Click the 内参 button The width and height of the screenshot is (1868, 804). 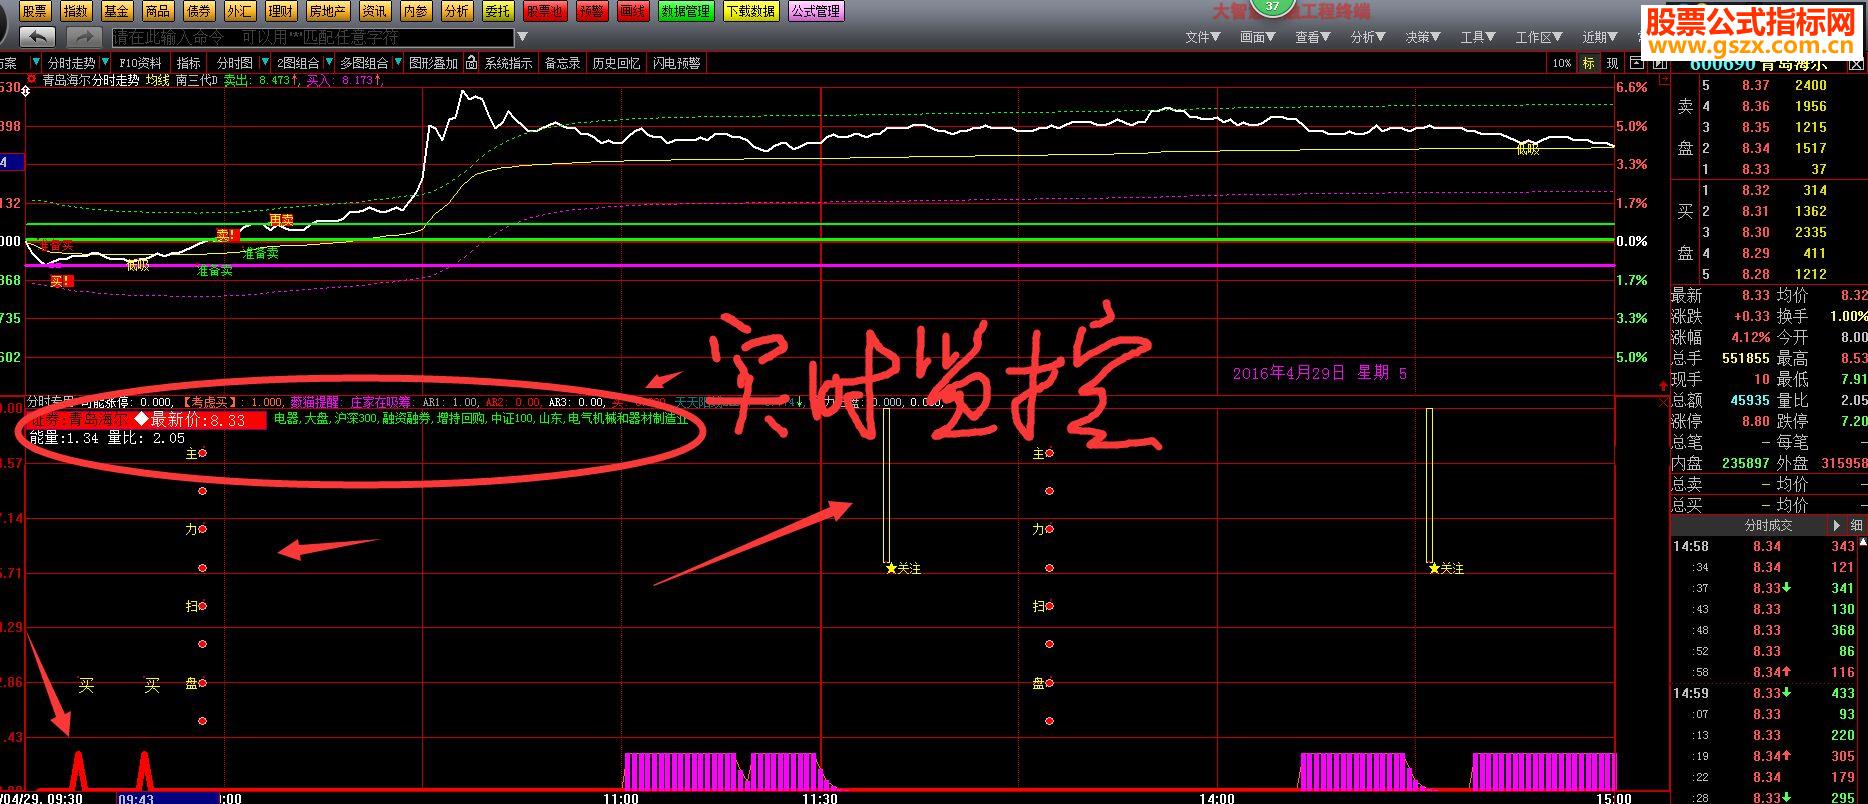(416, 11)
